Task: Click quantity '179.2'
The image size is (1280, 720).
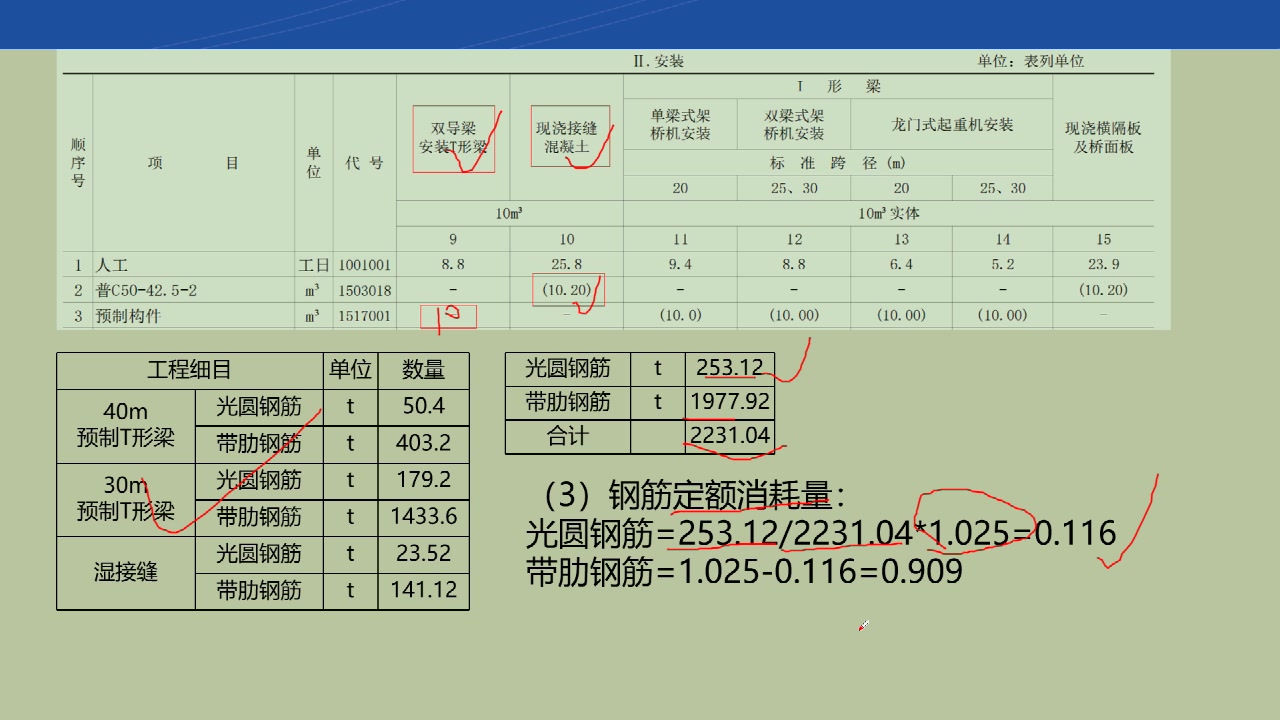Action: click(423, 480)
